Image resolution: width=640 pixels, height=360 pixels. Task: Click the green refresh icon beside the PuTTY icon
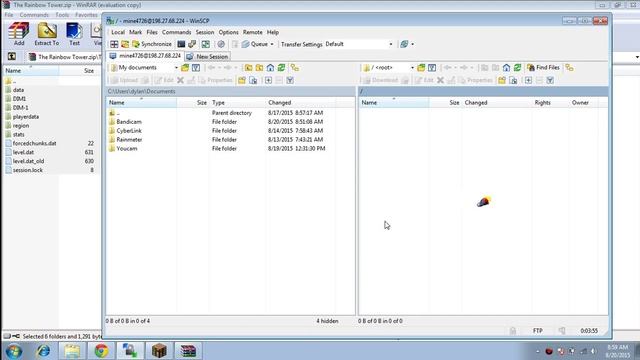click(206, 44)
